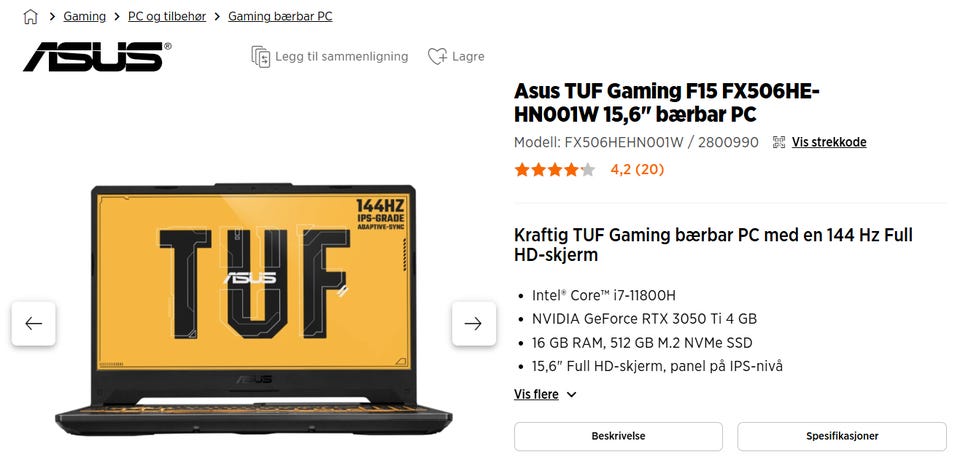This screenshot has width=960, height=468.
Task: Click Legg til sammenligning text
Action: [x=342, y=56]
